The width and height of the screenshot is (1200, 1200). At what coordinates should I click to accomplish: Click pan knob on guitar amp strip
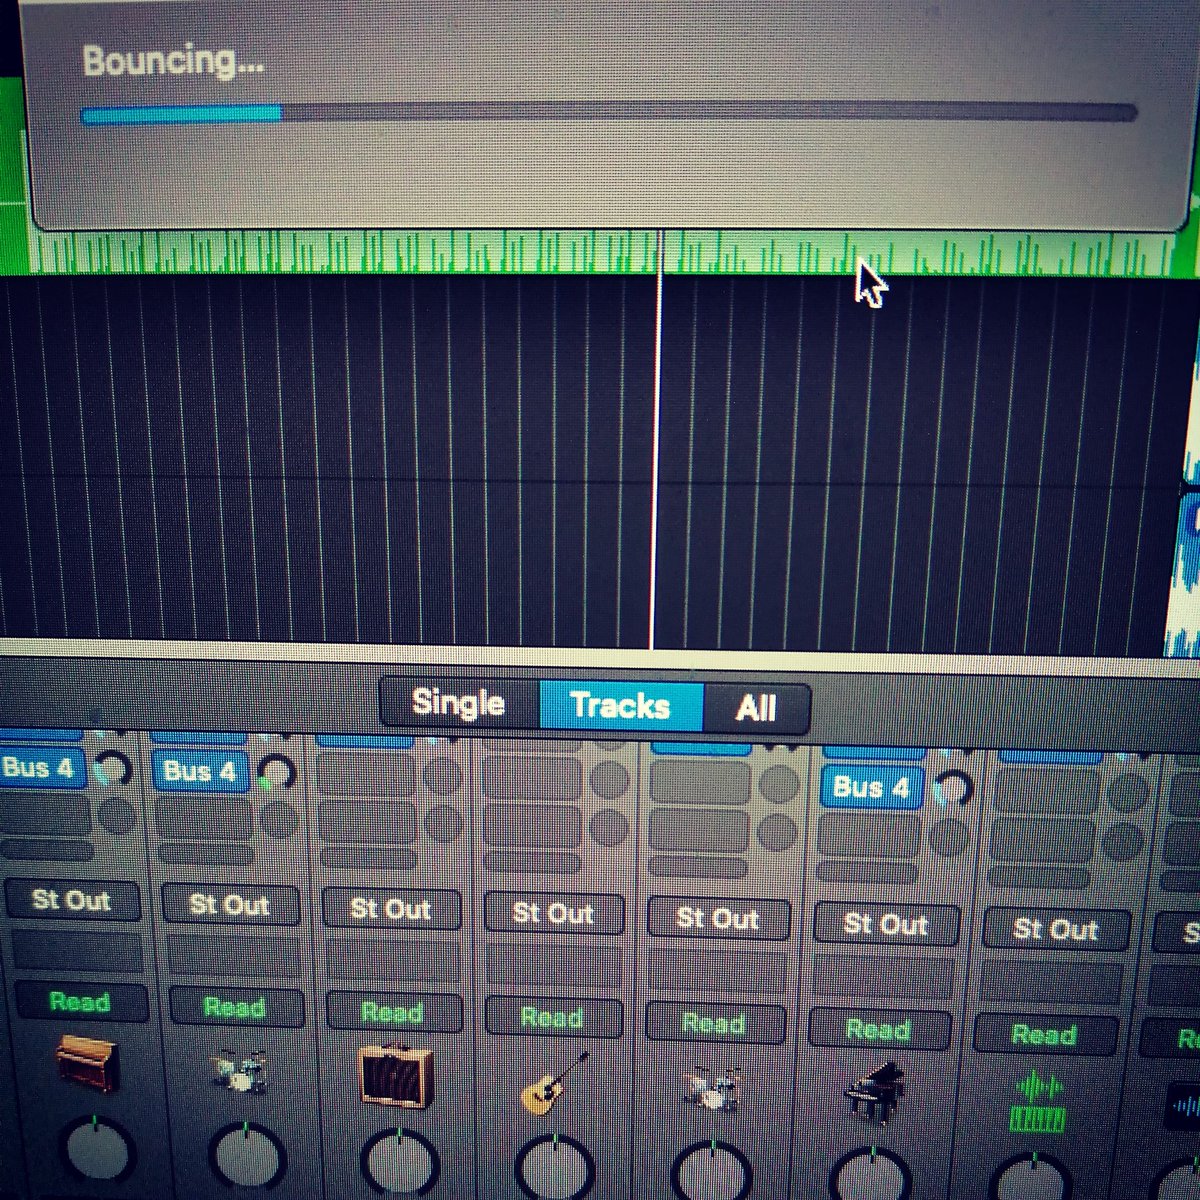coord(400,1165)
